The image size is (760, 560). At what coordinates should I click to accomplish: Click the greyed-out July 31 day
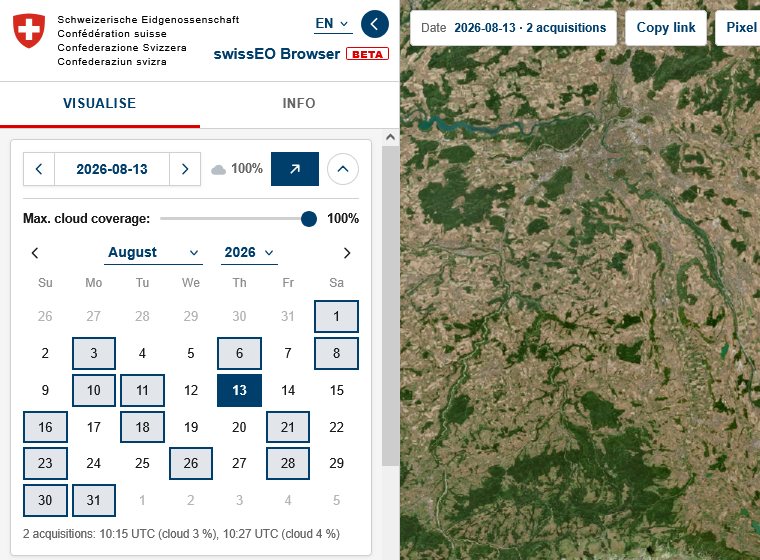pyautogui.click(x=288, y=317)
